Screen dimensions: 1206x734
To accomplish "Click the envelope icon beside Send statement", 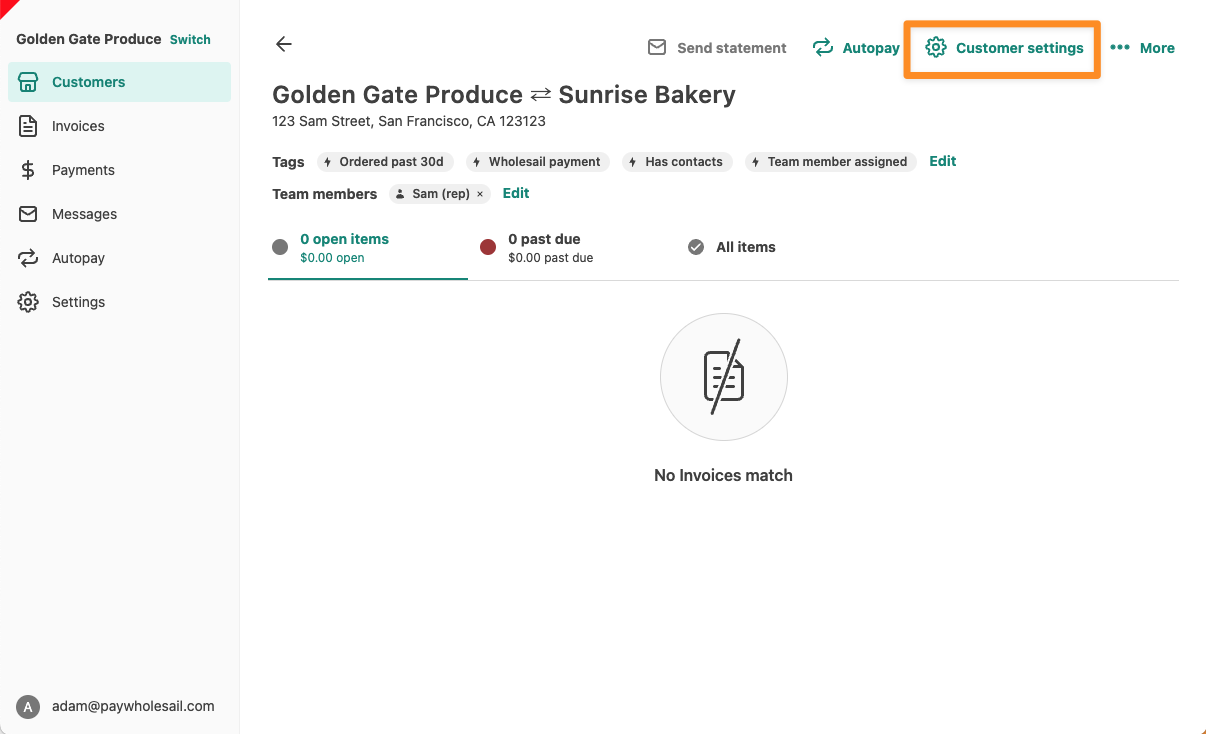I will coord(657,47).
